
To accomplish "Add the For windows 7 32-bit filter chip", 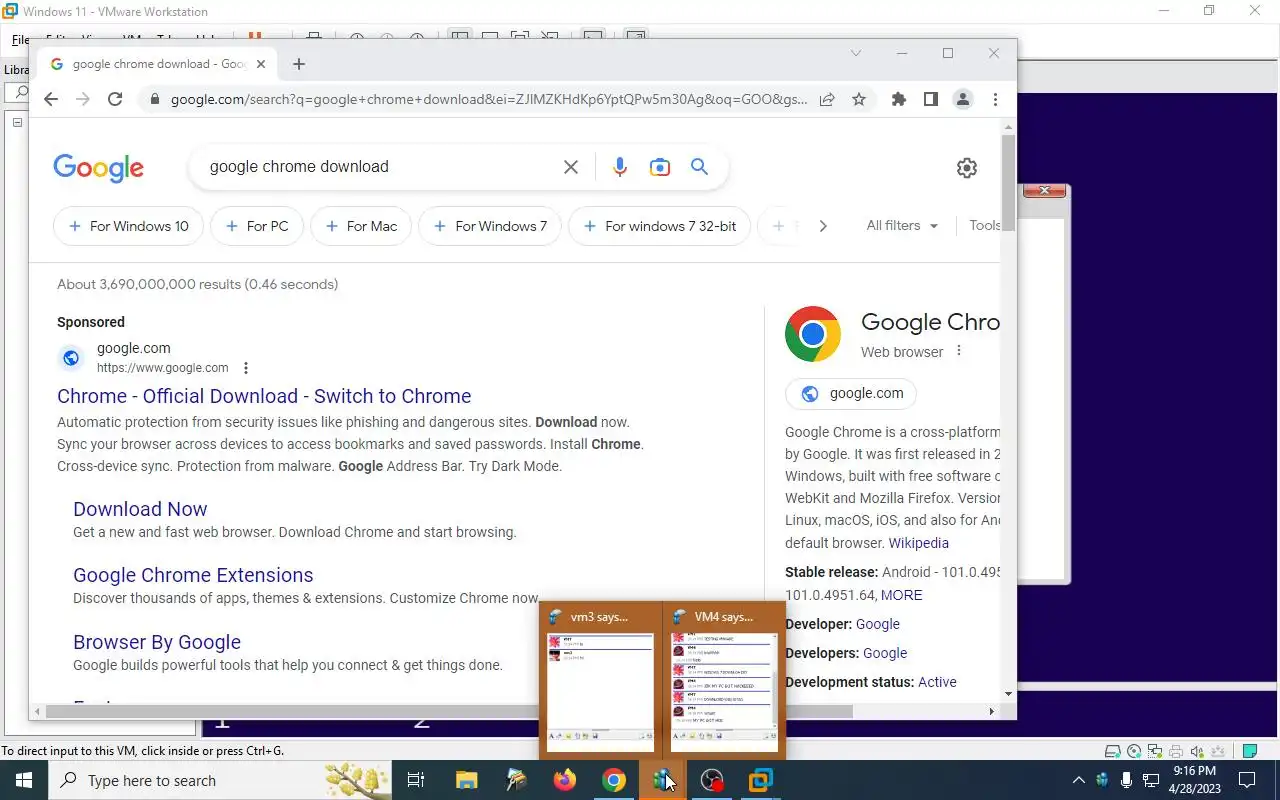I will 659,226.
